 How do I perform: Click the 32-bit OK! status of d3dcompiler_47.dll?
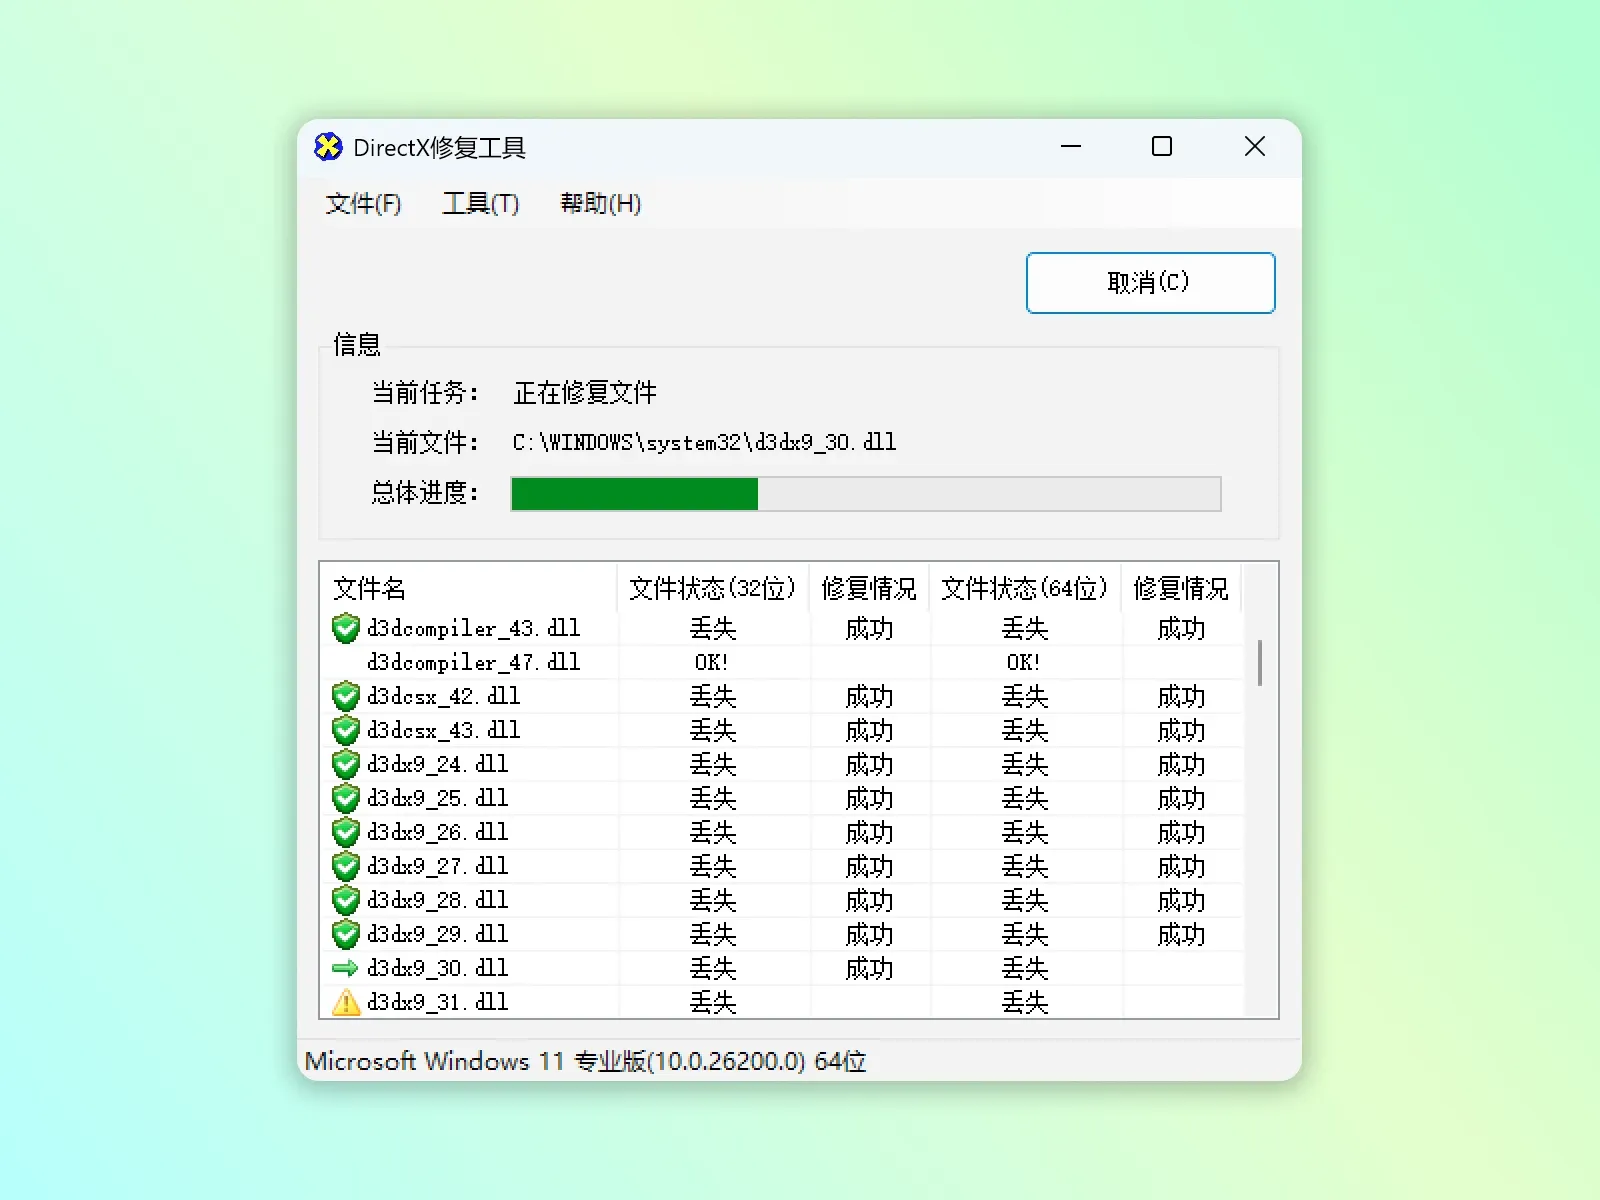click(712, 662)
